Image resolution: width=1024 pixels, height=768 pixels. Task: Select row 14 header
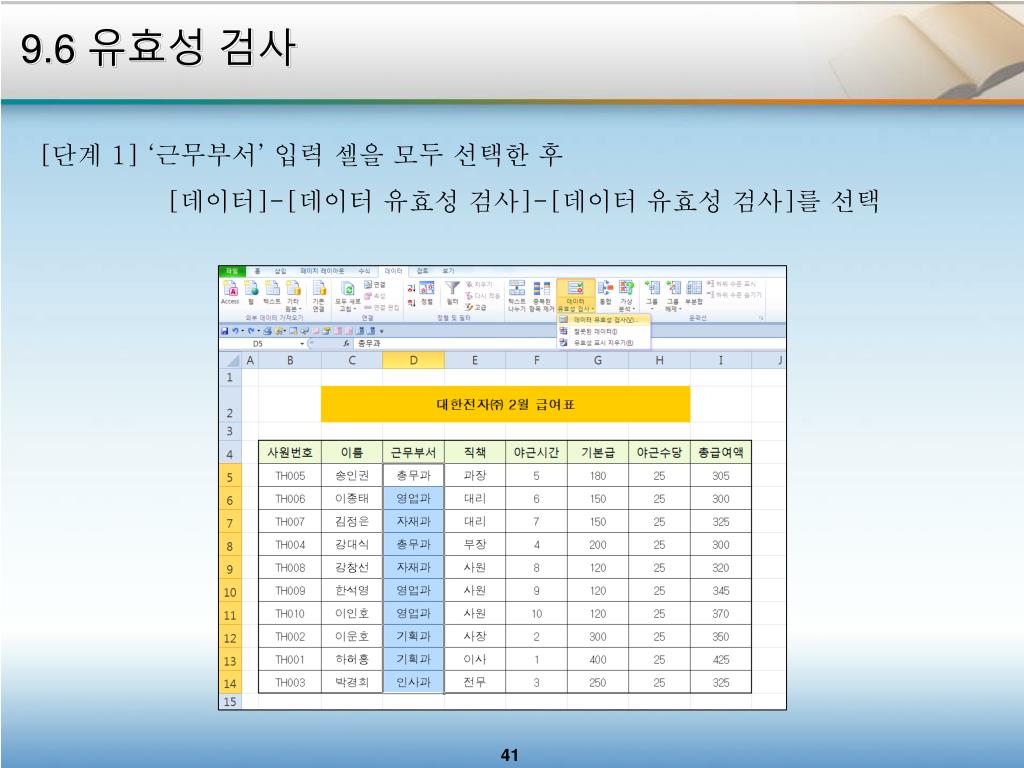pos(230,683)
